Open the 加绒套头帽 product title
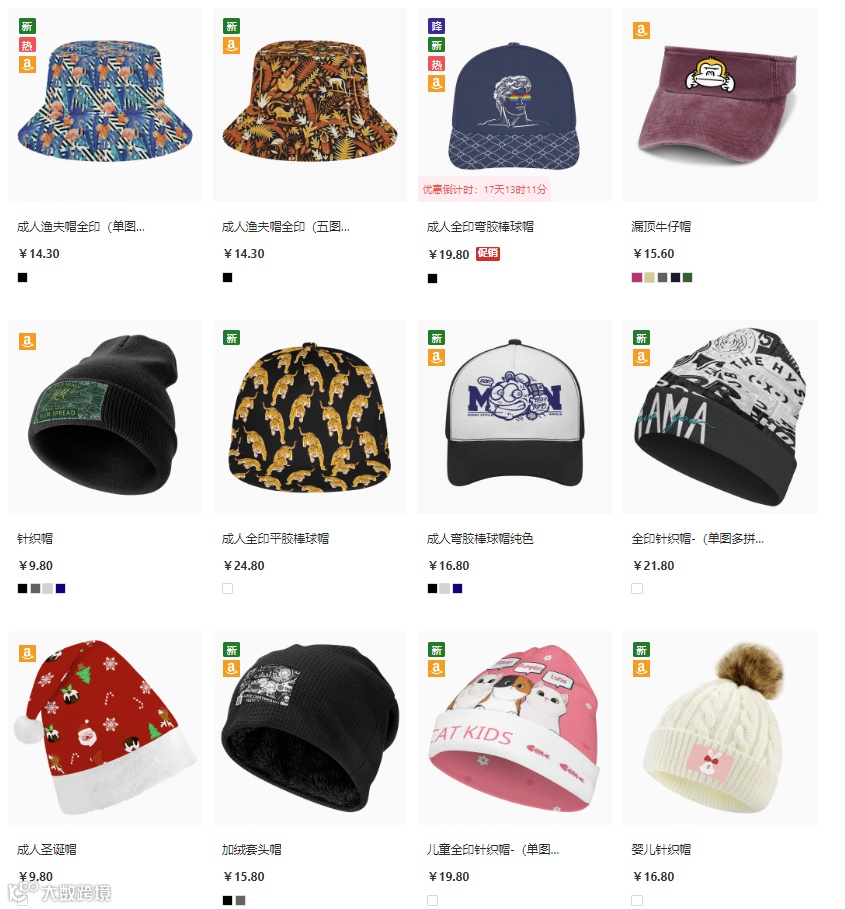 click(251, 850)
